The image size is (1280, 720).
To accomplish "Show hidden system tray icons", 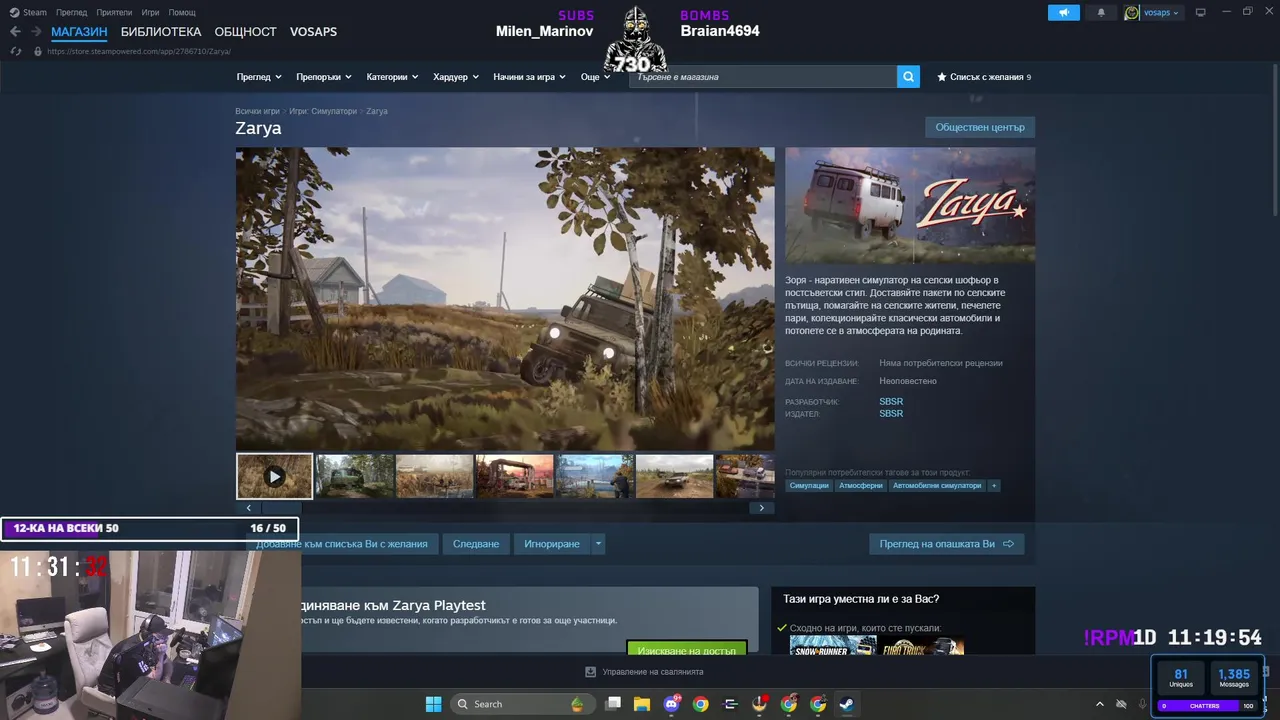I will click(1100, 704).
